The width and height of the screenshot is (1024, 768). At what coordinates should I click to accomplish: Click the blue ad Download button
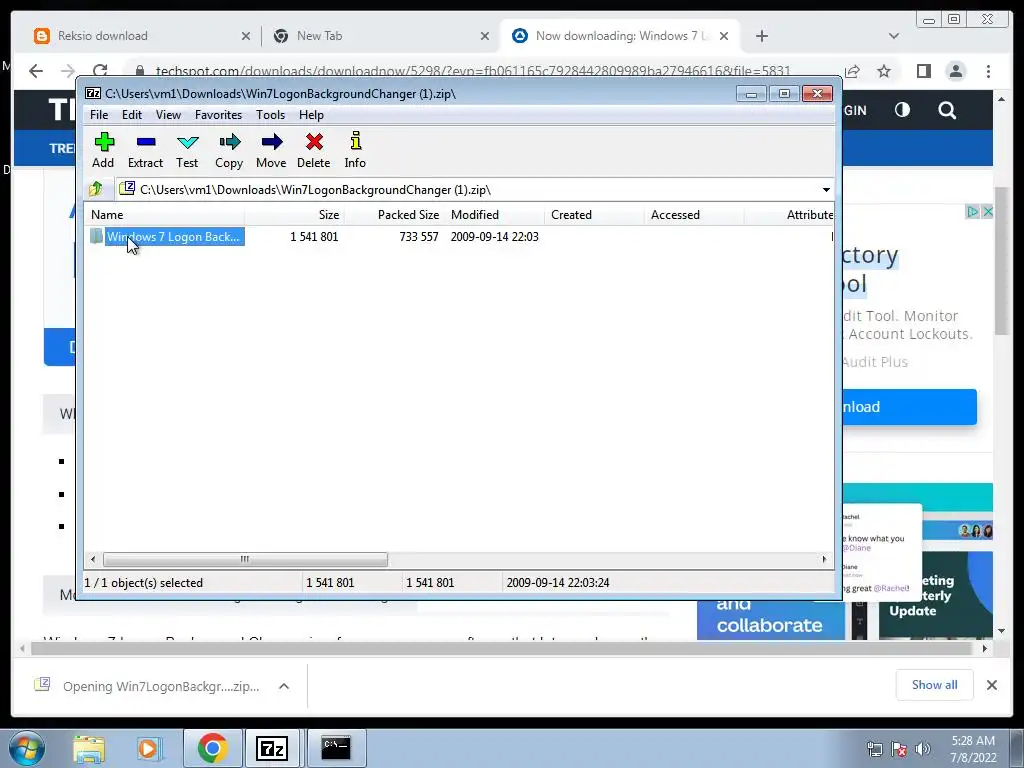(909, 407)
